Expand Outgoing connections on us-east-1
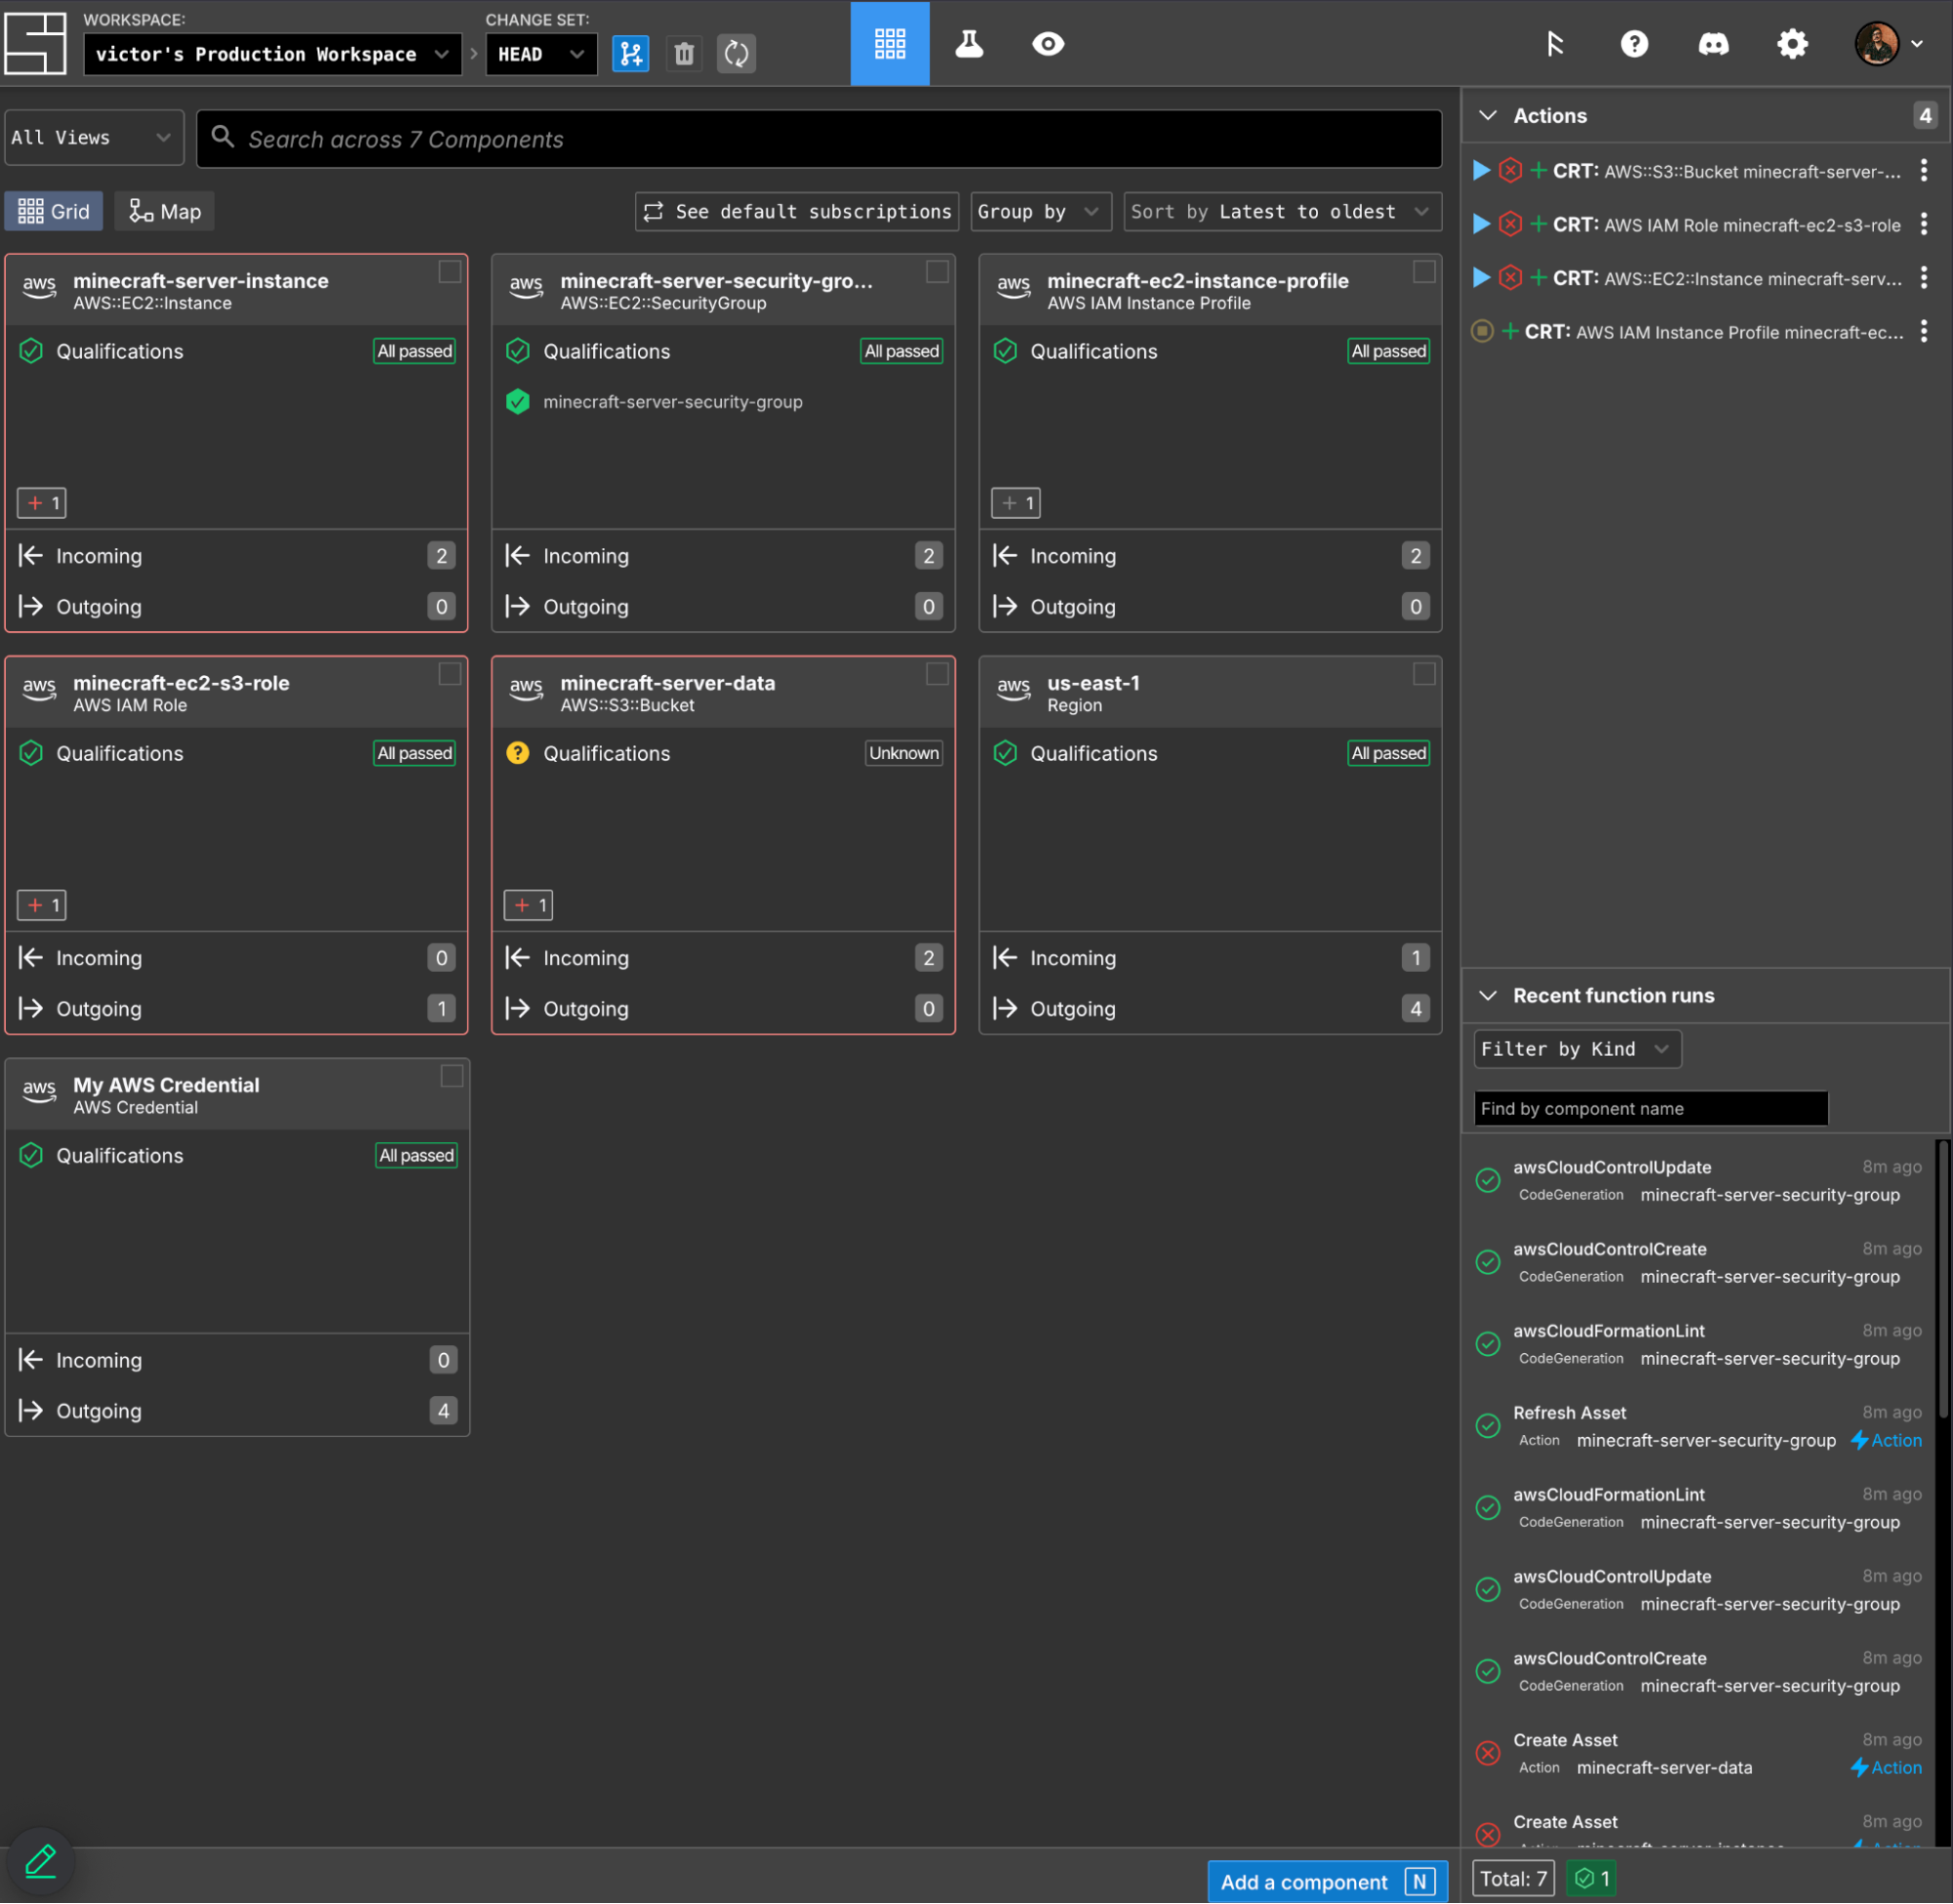The width and height of the screenshot is (1953, 1904). [x=1210, y=1009]
